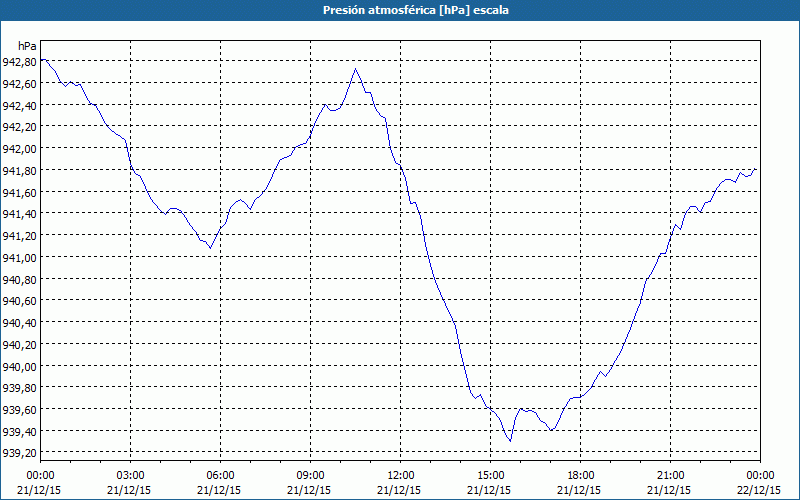Image resolution: width=800 pixels, height=500 pixels.
Task: Click the pressure curve peak near 10:30
Action: tap(356, 69)
